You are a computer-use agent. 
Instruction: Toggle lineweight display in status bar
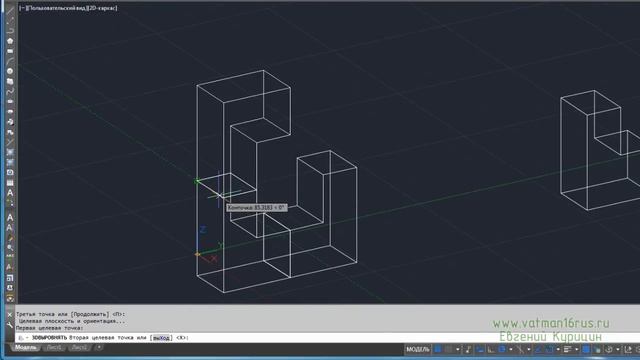pyautogui.click(x=567, y=349)
